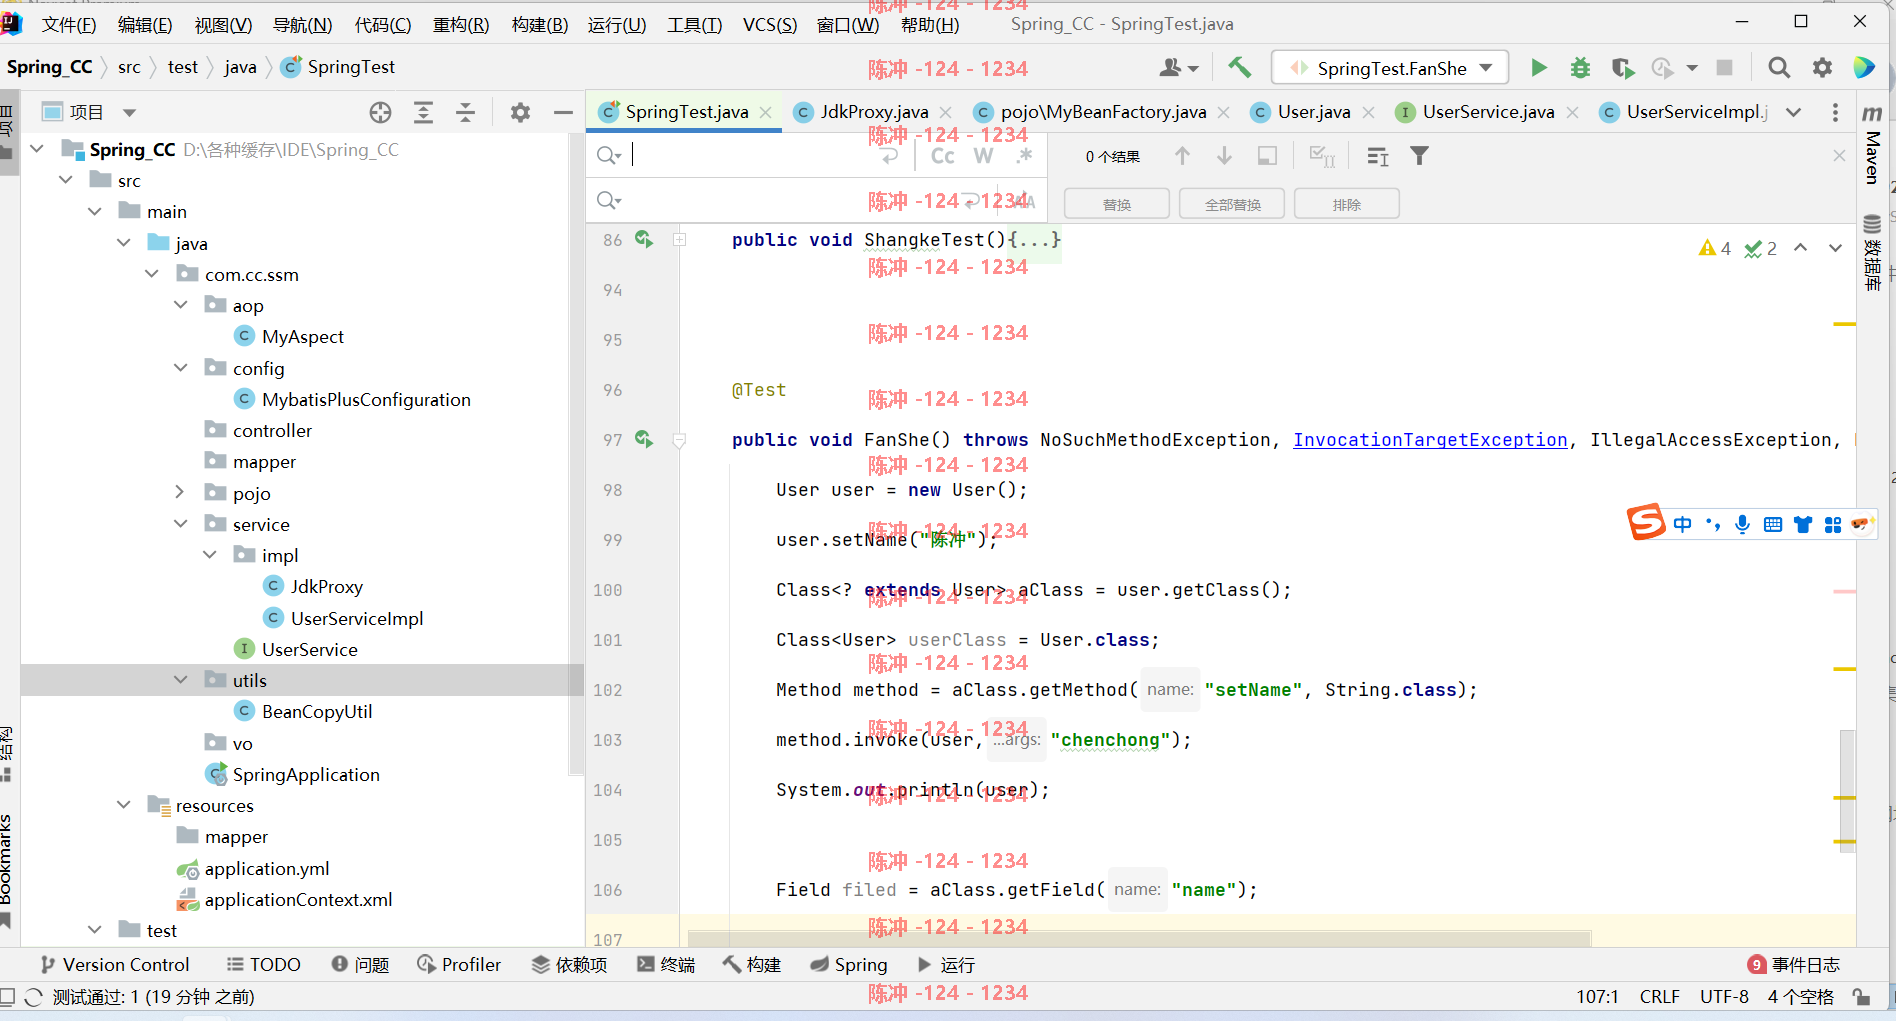Collapse the resources folder
This screenshot has width=1896, height=1021.
pos(123,805)
